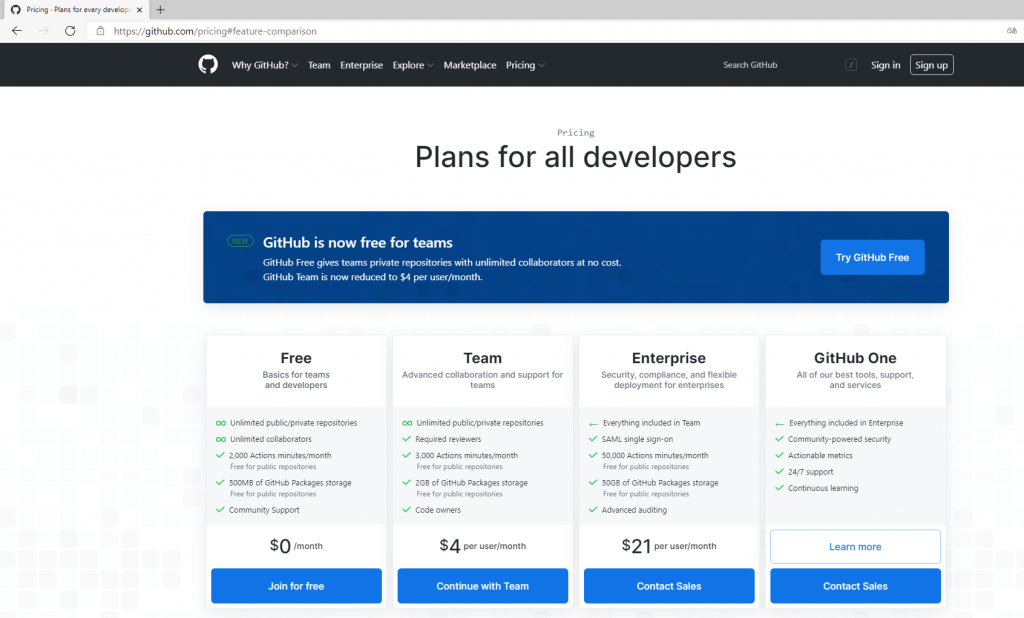Viewport: 1024px width, 618px height.
Task: Click the translate icon at address bar end
Action: pyautogui.click(x=1012, y=31)
